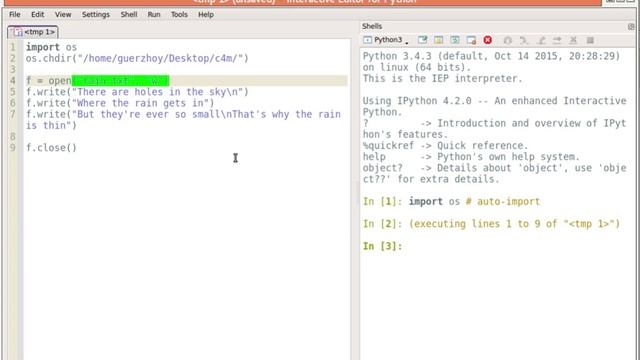This screenshot has width=640, height=360.
Task: Click the greyed-out curved-arrow debug step icon
Action: (x=524, y=40)
